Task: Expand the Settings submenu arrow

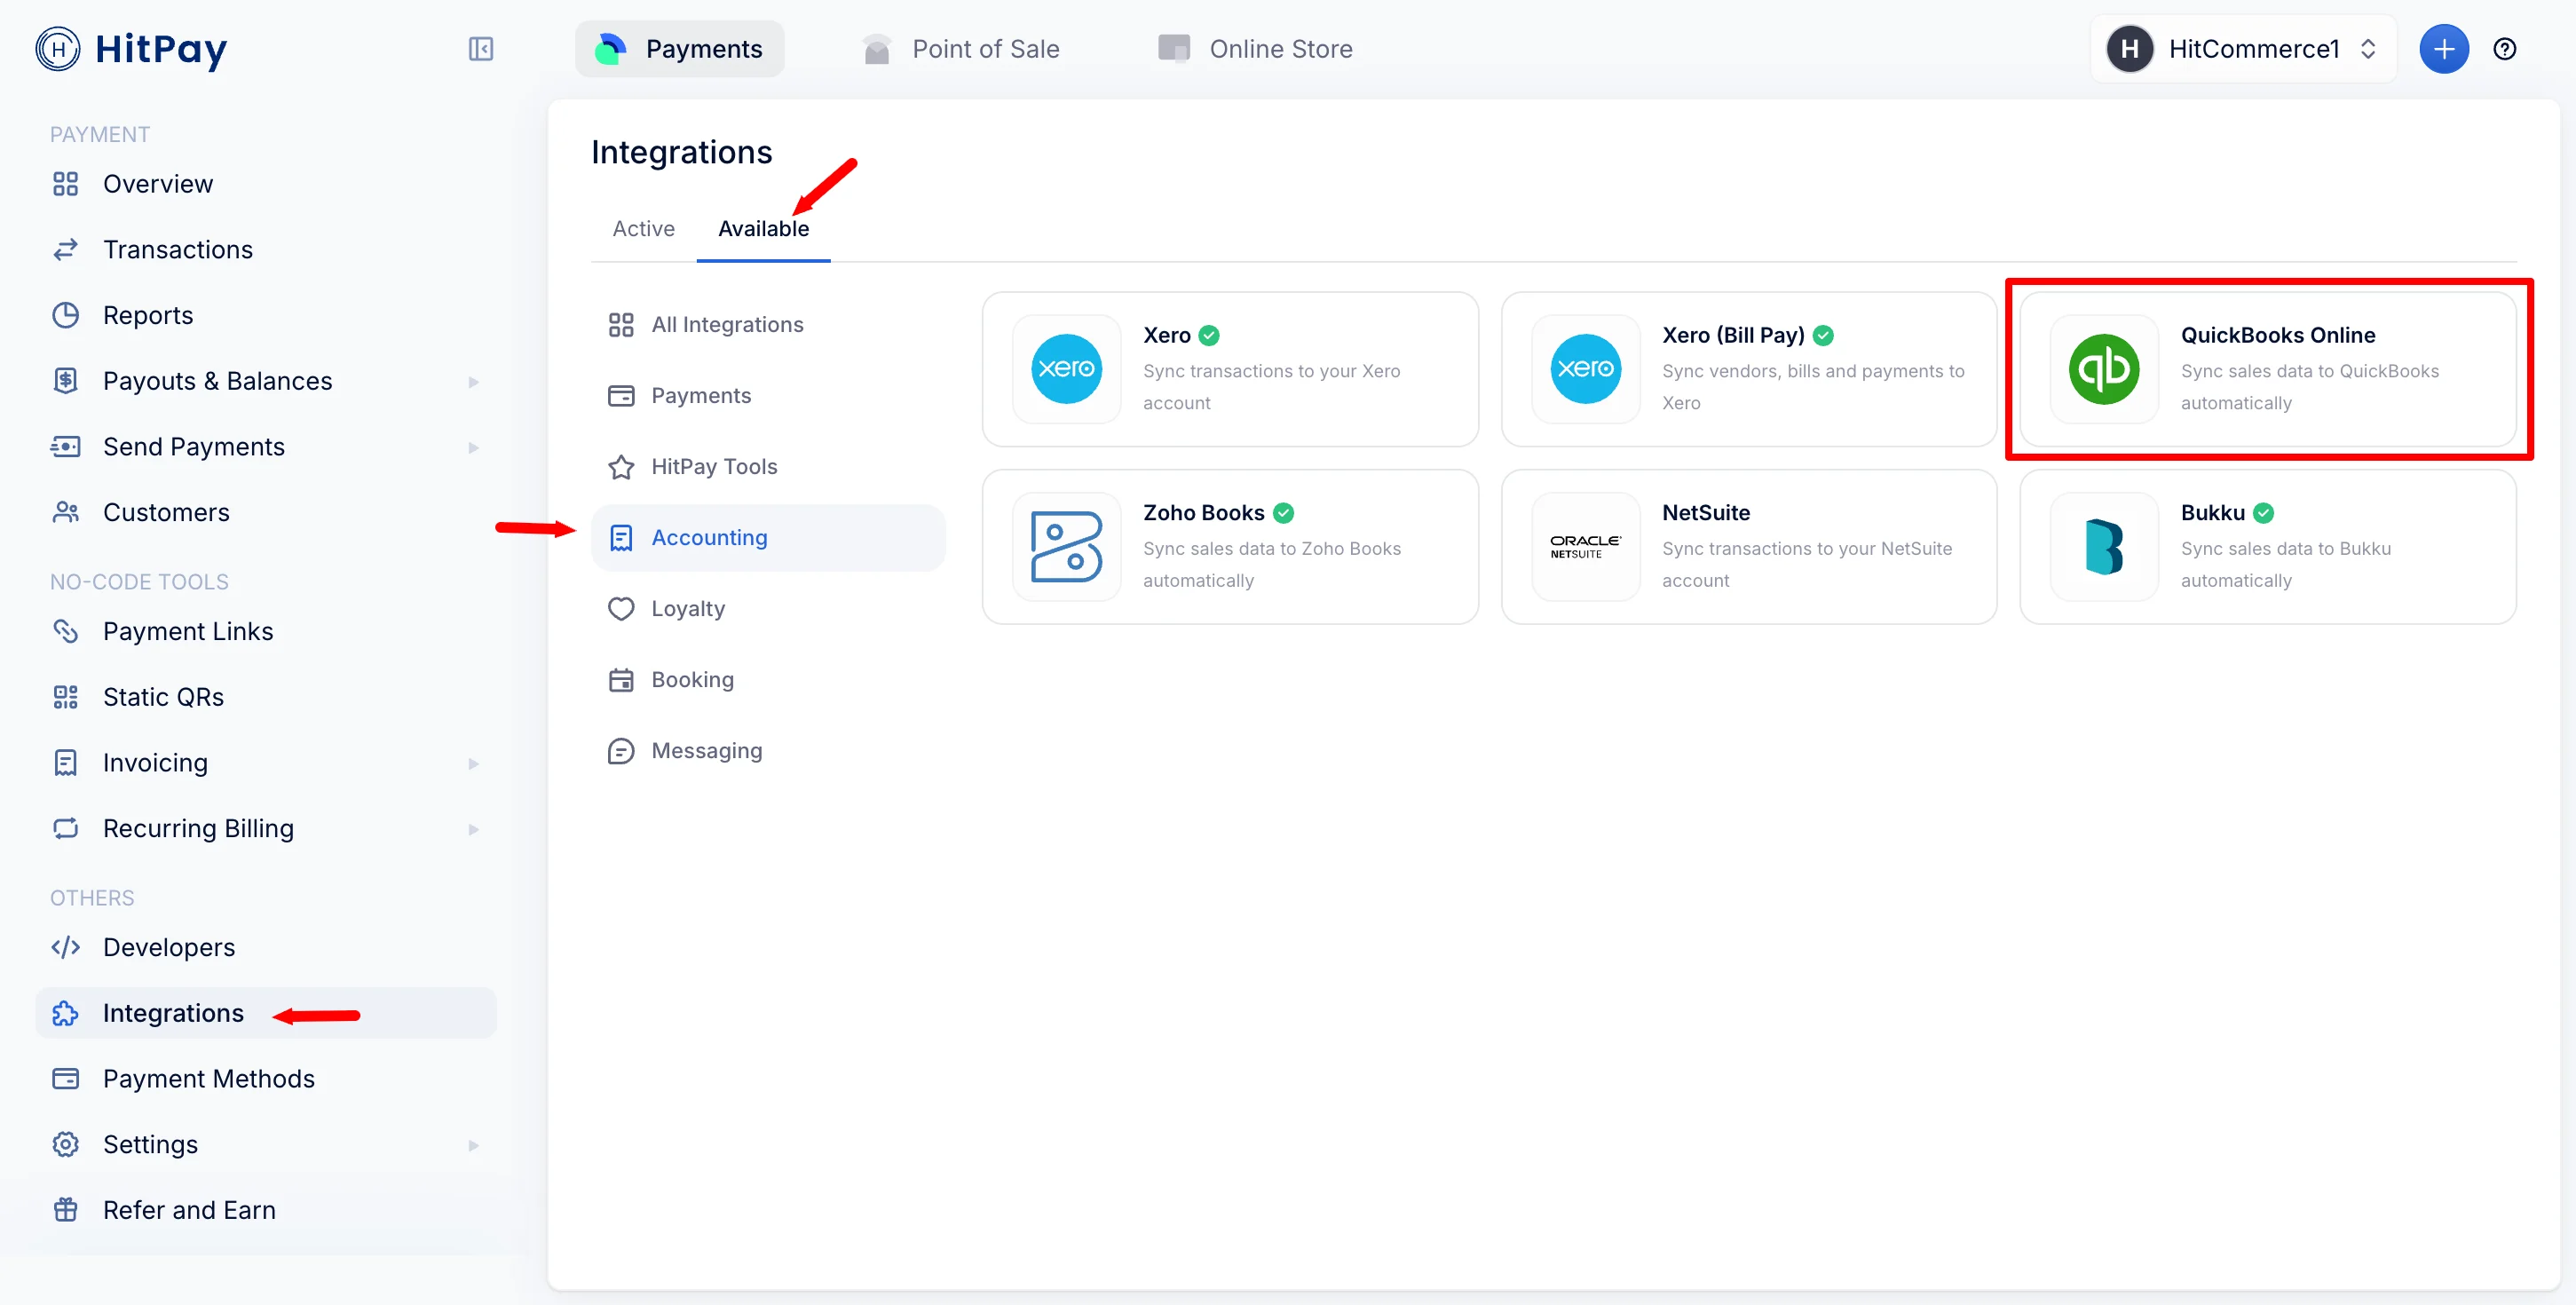Action: [473, 1145]
